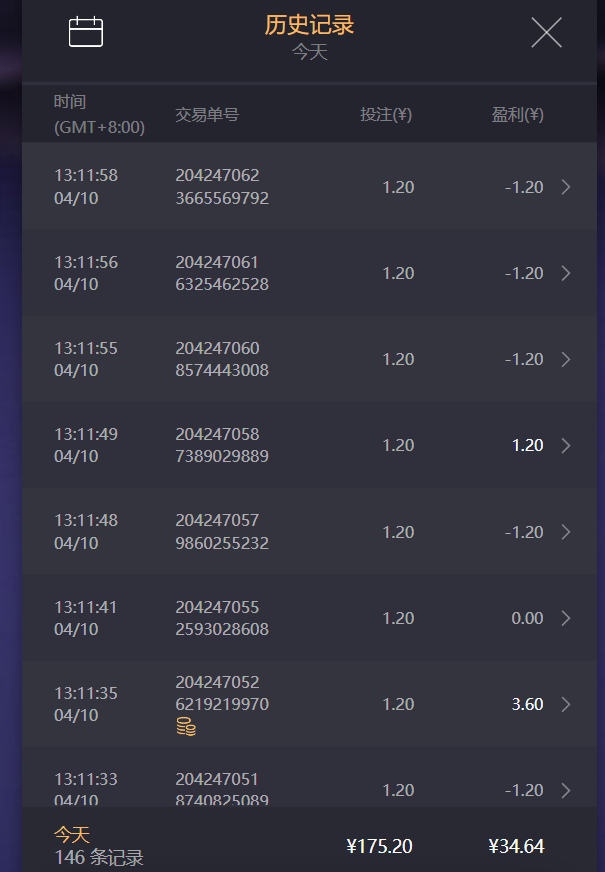Expand the 13:11:33 record chevron
This screenshot has width=605, height=872.
click(x=566, y=790)
